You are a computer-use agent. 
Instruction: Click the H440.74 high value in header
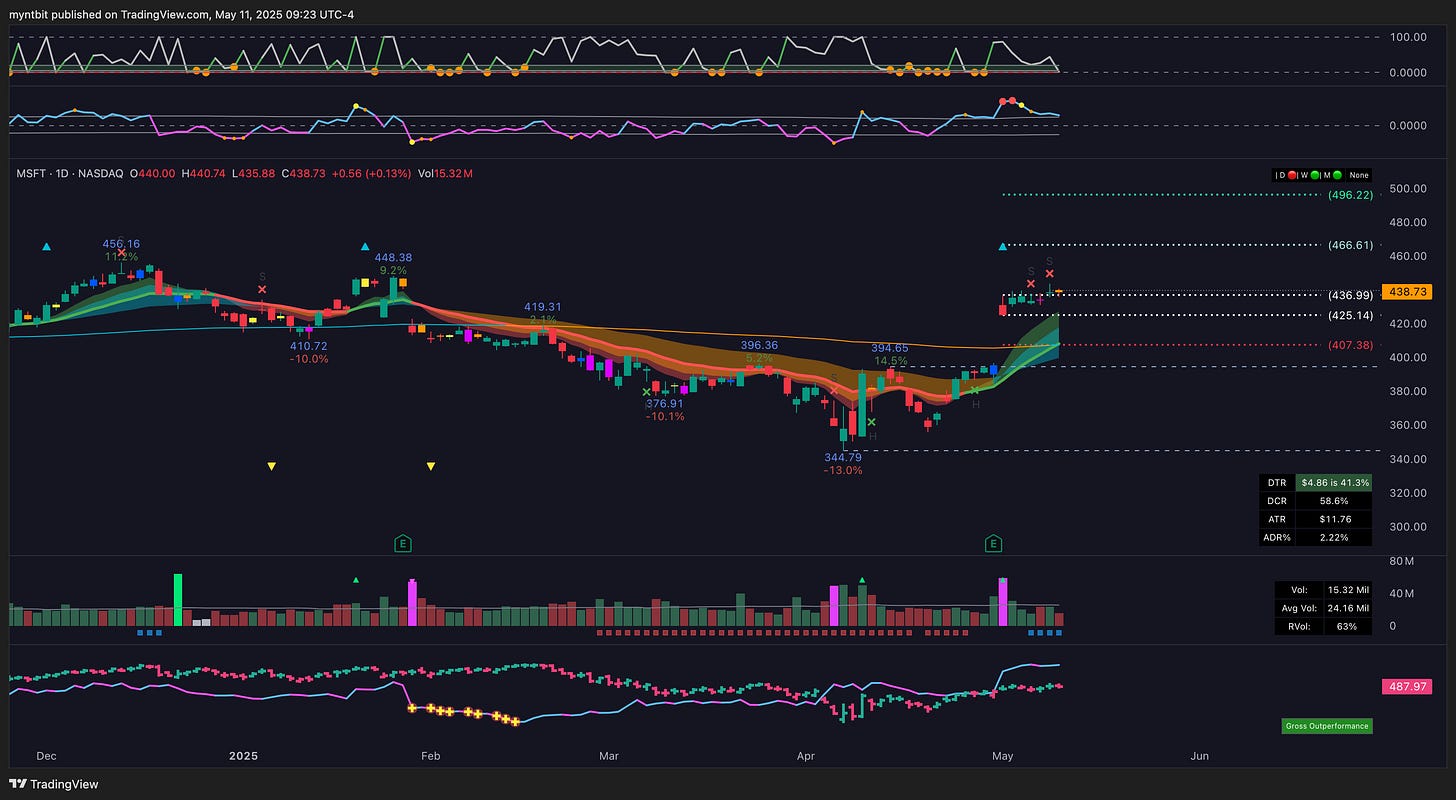click(x=201, y=174)
